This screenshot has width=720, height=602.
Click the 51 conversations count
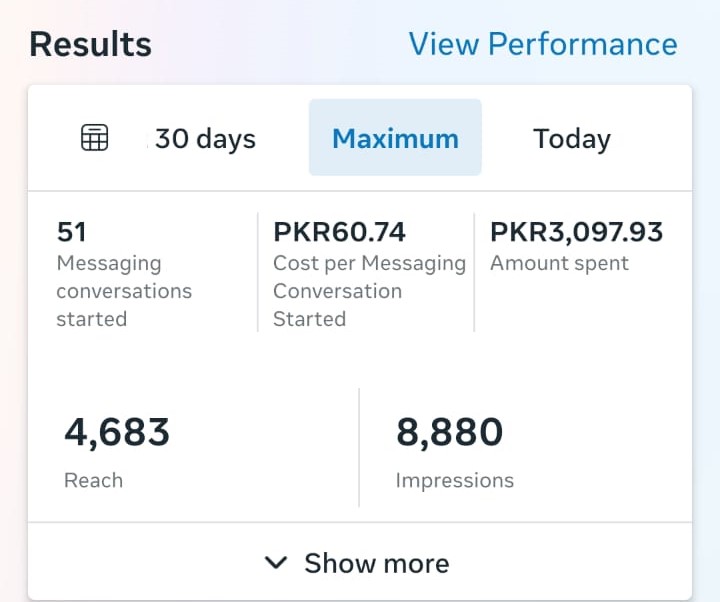tap(72, 232)
